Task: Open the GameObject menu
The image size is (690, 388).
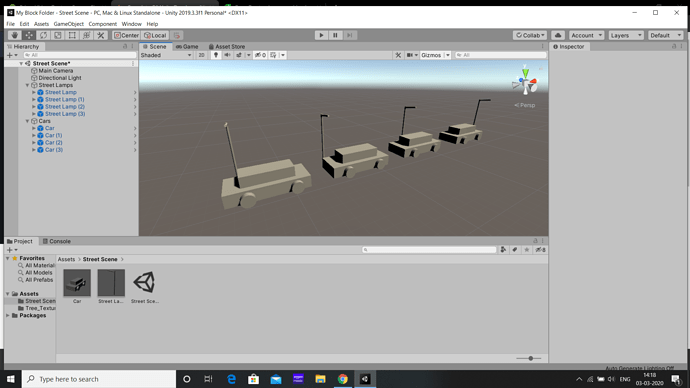Action: point(69,24)
